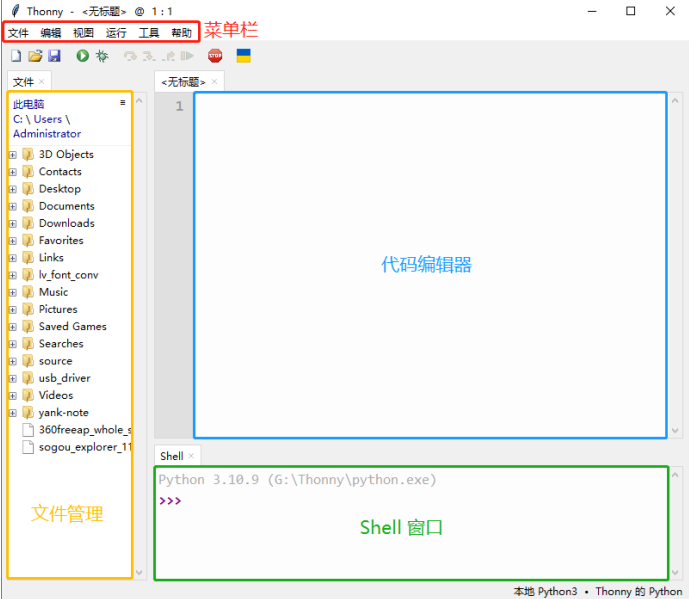The width and height of the screenshot is (689, 599).
Task: Click the Users path link
Action: click(48, 119)
